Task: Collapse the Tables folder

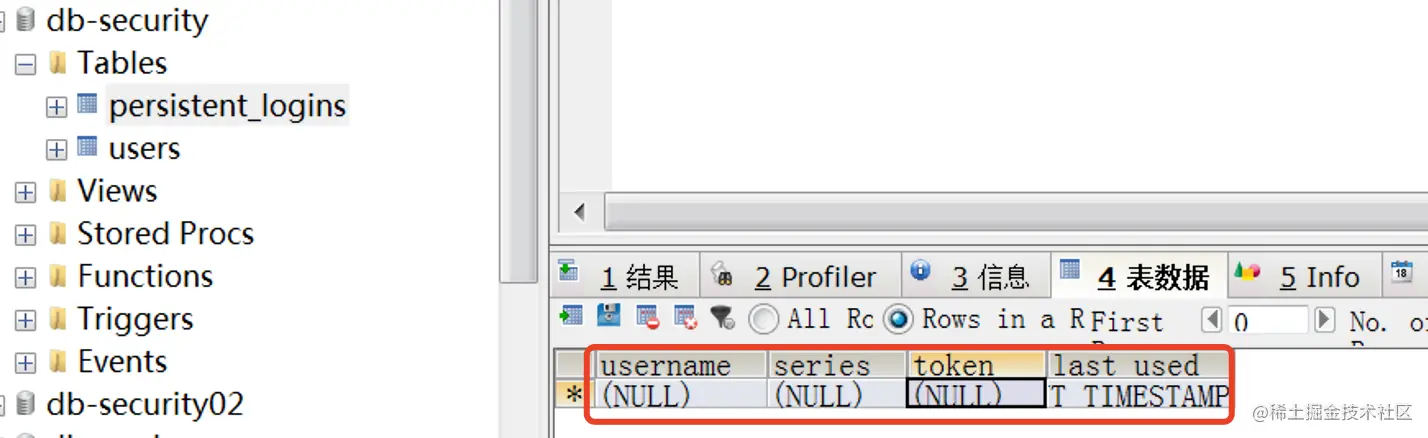Action: pos(26,64)
